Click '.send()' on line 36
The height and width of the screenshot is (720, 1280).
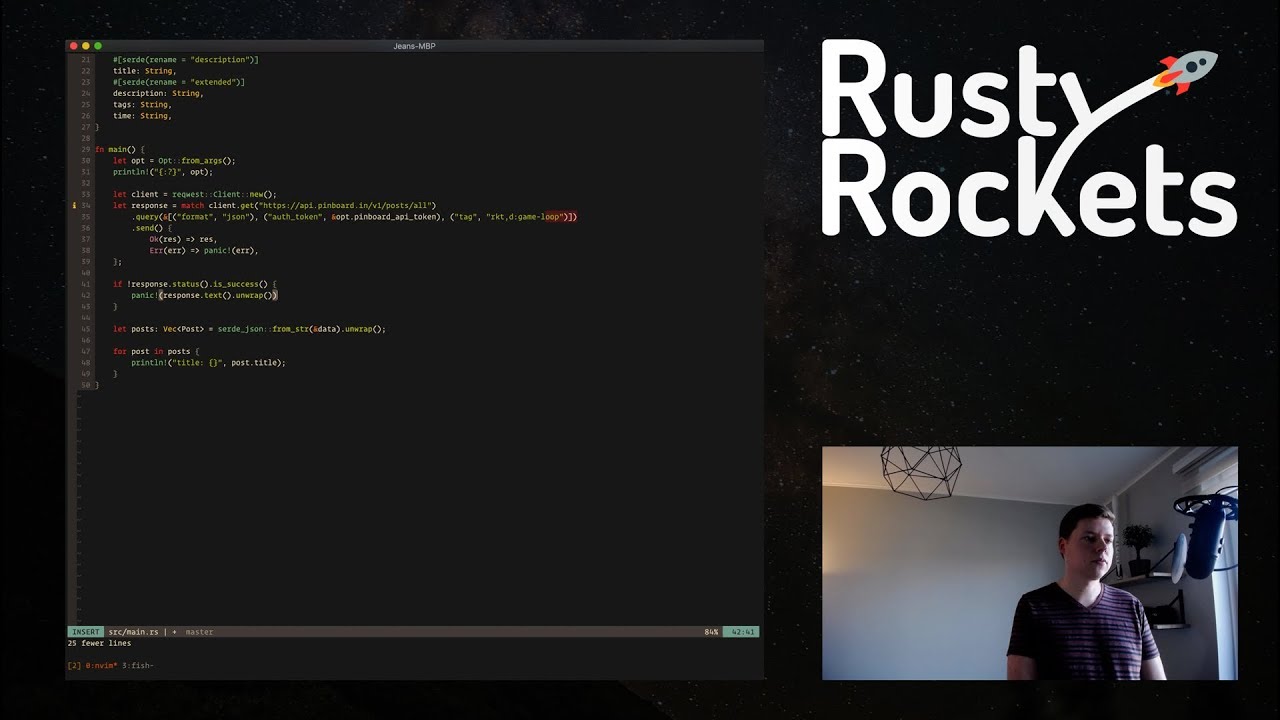click(x=152, y=228)
